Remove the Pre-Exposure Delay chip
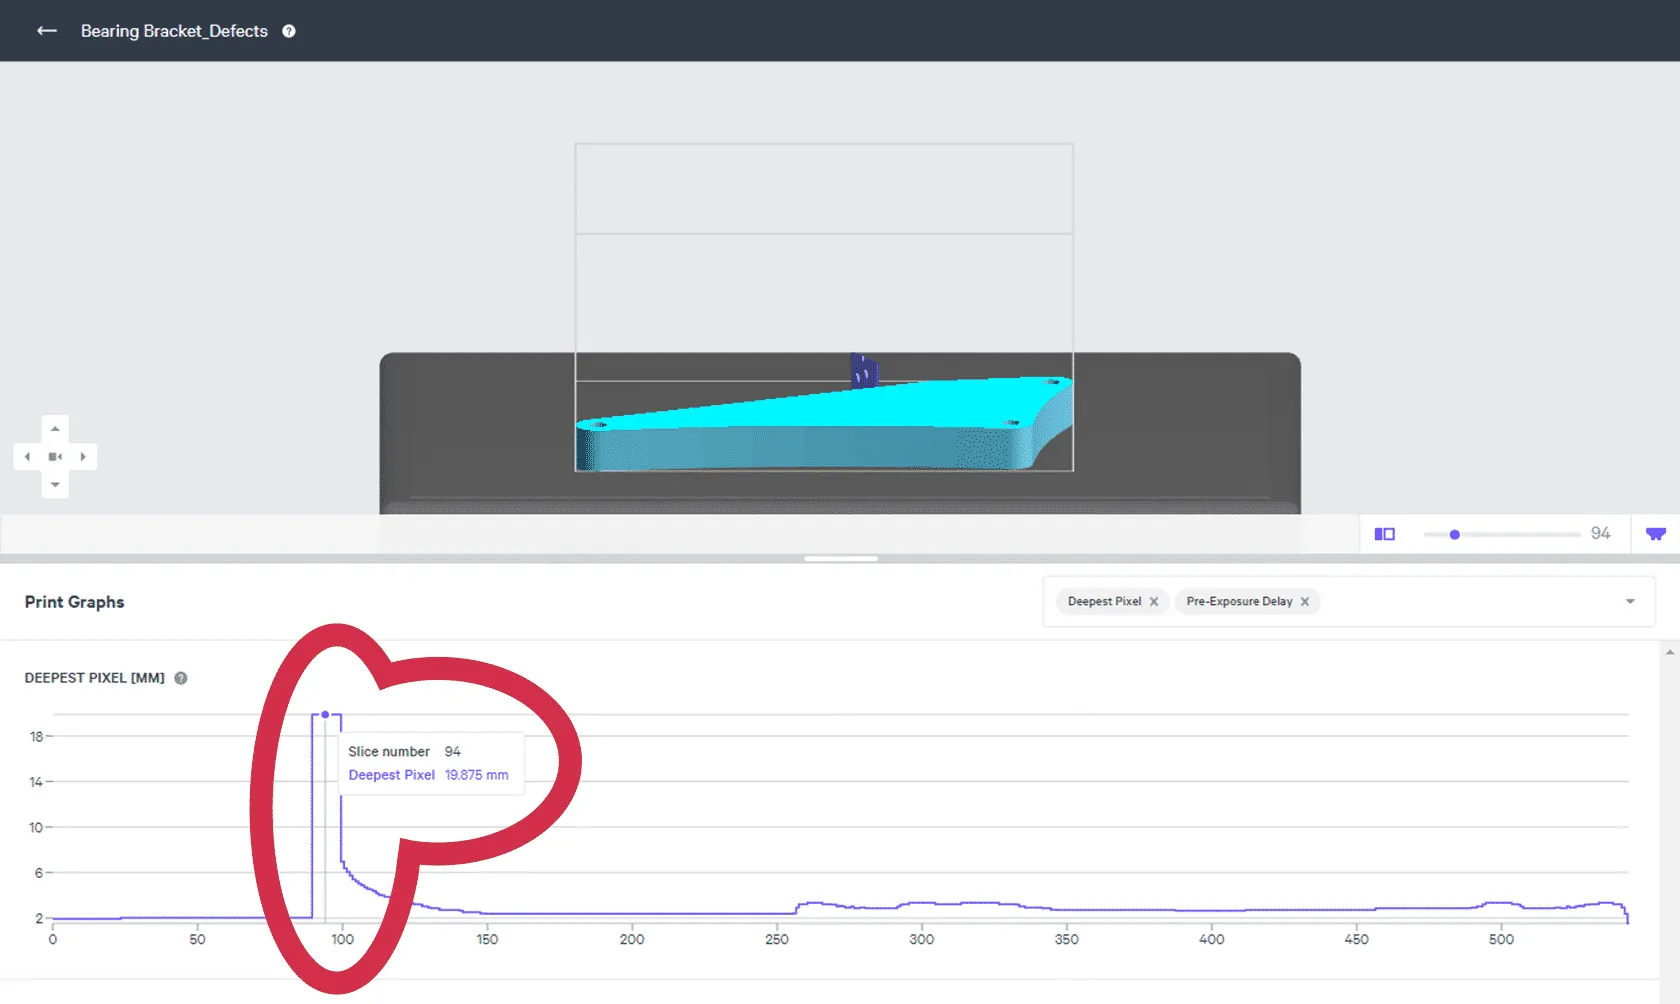The width and height of the screenshot is (1680, 1004). (x=1305, y=602)
